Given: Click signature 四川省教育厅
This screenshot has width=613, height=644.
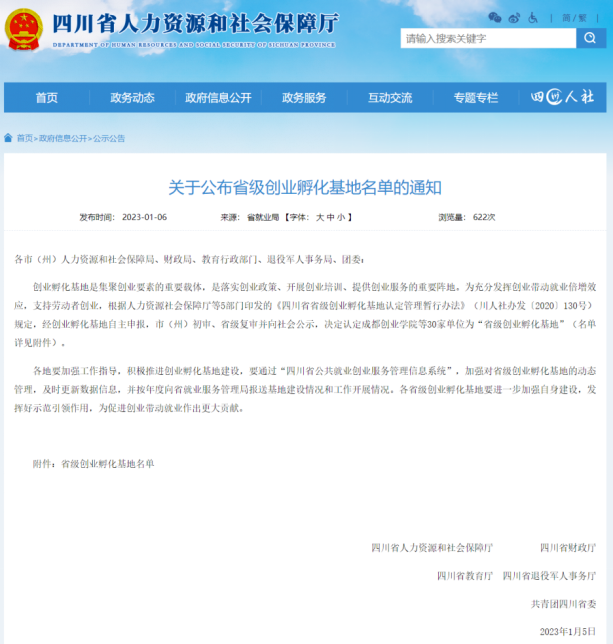Looking at the screenshot, I should 465,576.
